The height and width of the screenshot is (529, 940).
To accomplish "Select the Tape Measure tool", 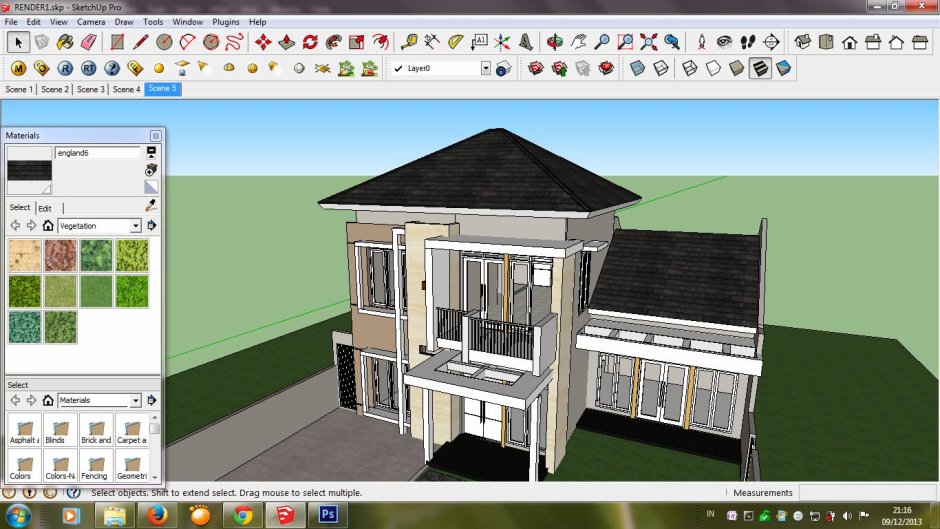I will click(x=409, y=42).
